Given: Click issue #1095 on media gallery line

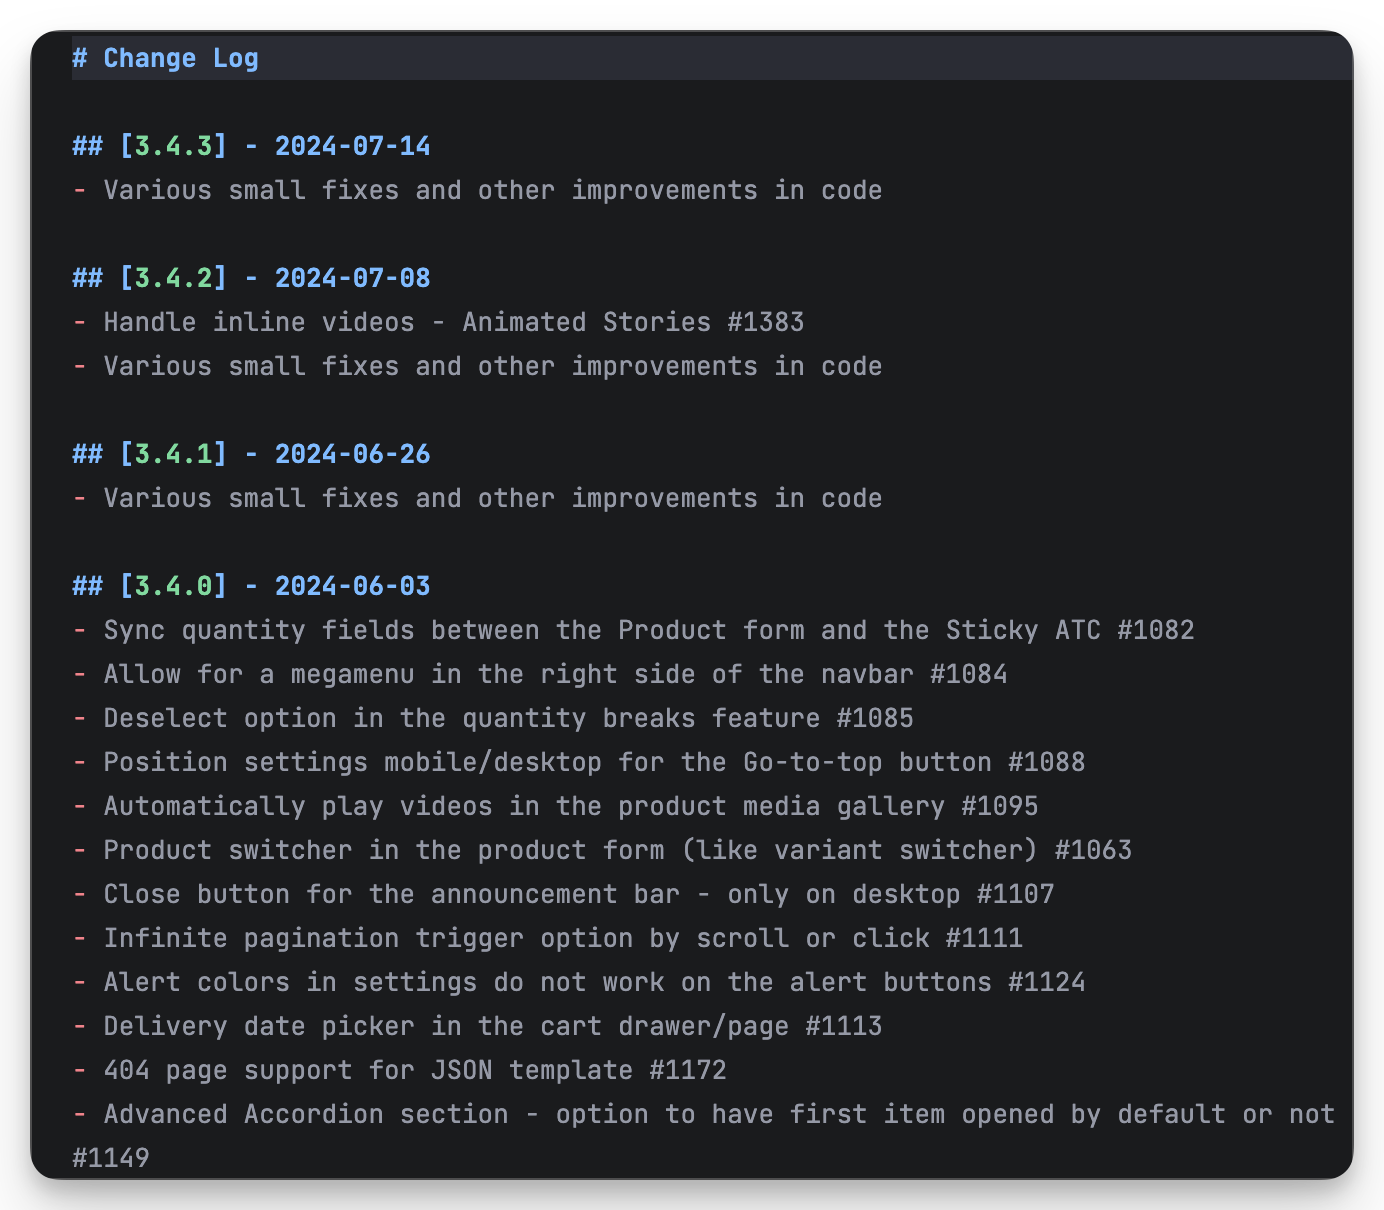Looking at the screenshot, I should click(x=999, y=806).
